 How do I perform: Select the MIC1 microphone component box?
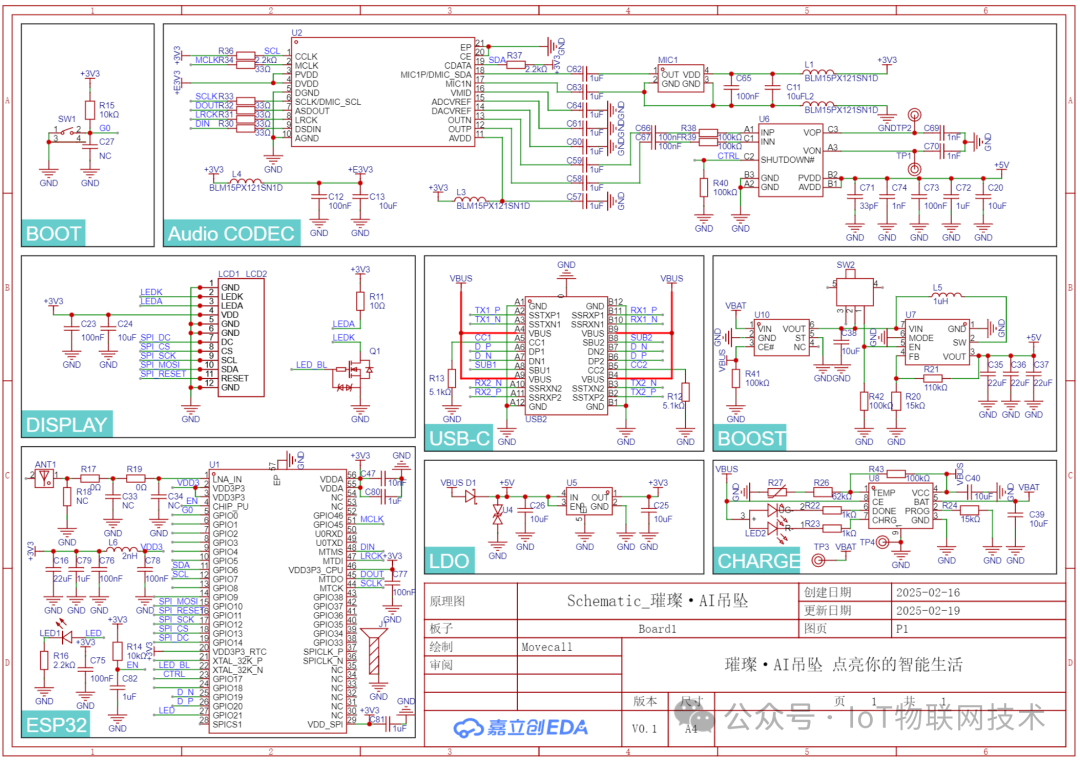tap(681, 79)
